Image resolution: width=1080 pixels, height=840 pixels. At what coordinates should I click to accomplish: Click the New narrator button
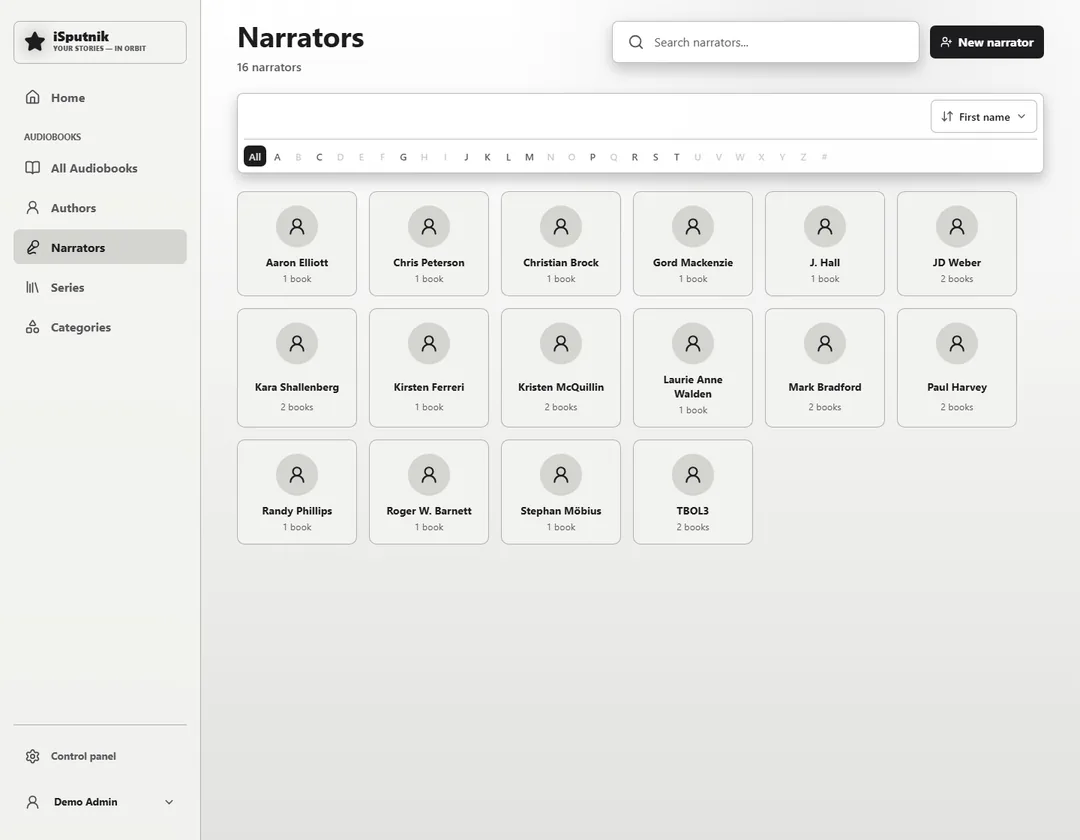click(986, 42)
